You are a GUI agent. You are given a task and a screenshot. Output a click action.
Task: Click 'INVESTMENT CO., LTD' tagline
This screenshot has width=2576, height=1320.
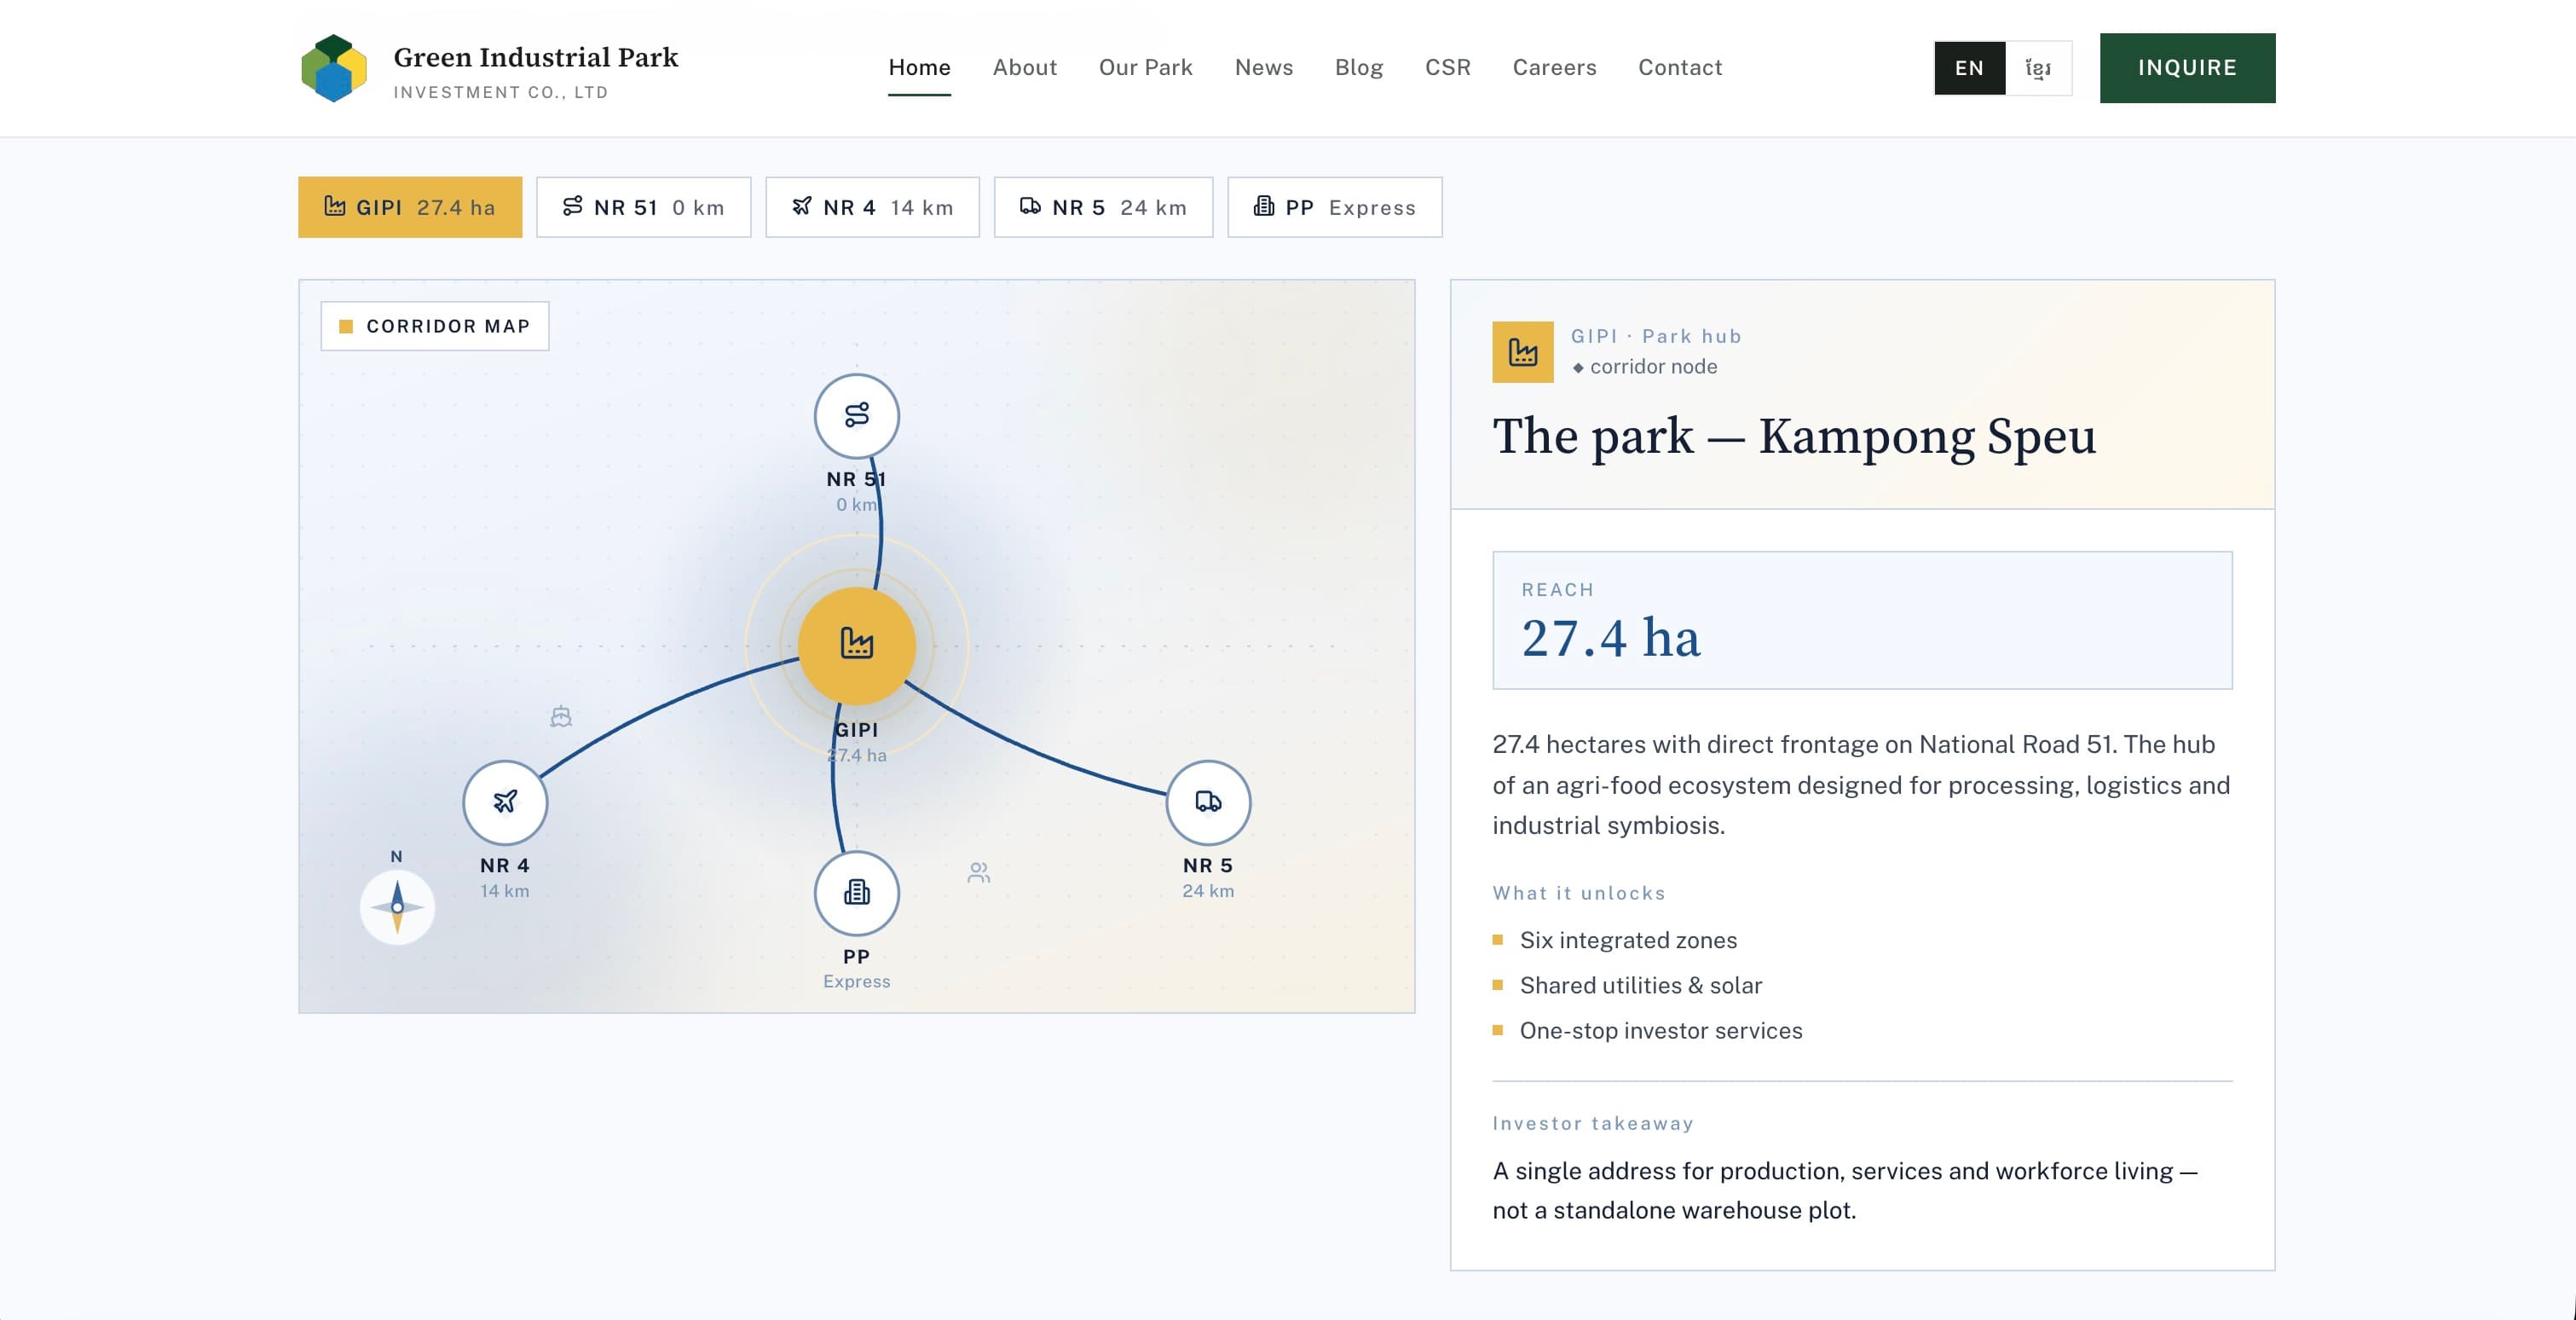[x=500, y=92]
